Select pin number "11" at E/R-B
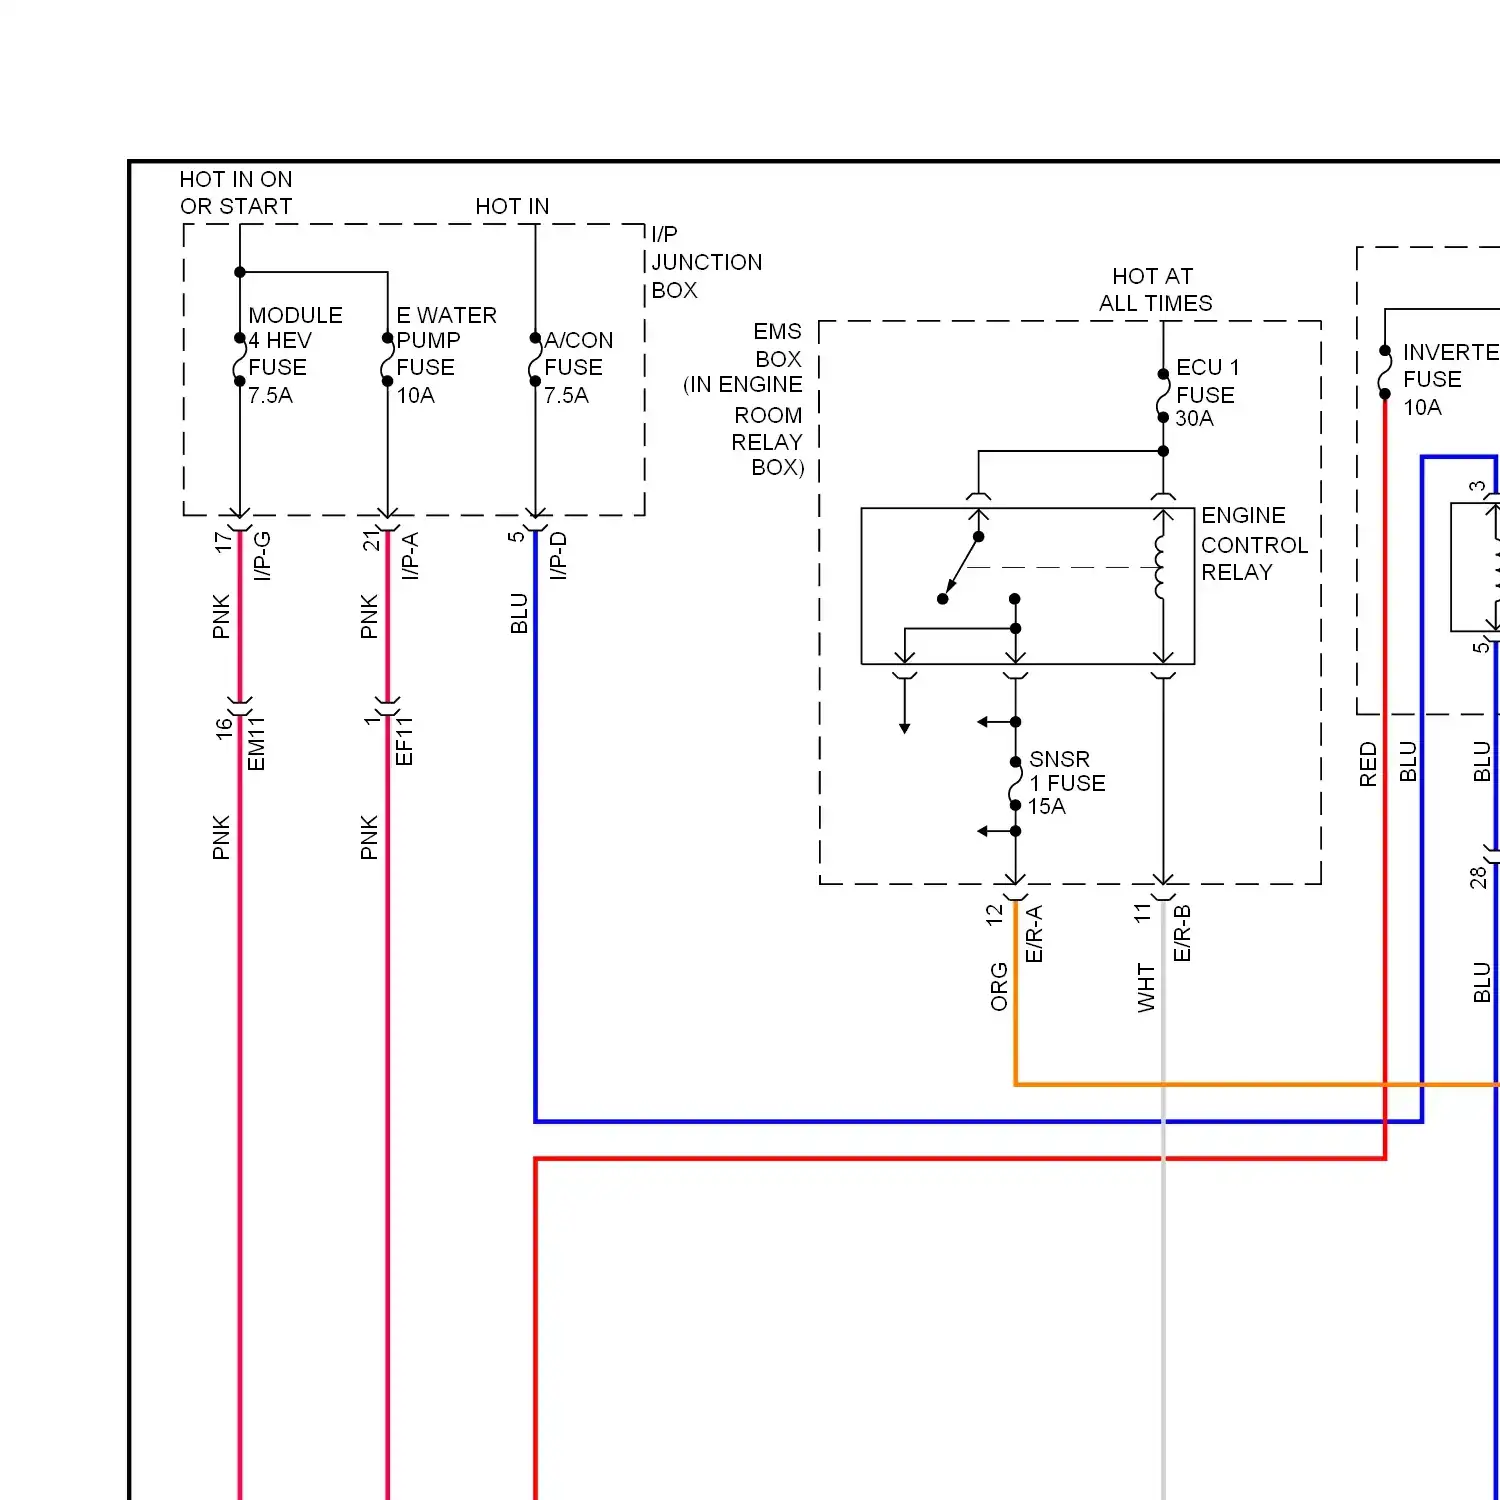 [x=1142, y=914]
